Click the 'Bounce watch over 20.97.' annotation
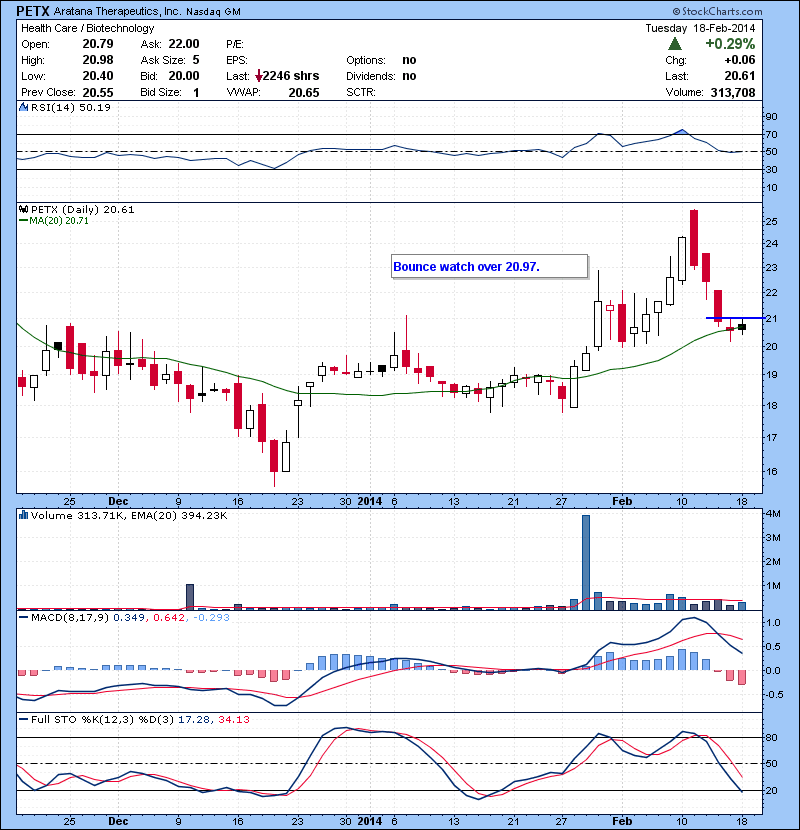Viewport: 800px width, 830px height. coord(489,266)
